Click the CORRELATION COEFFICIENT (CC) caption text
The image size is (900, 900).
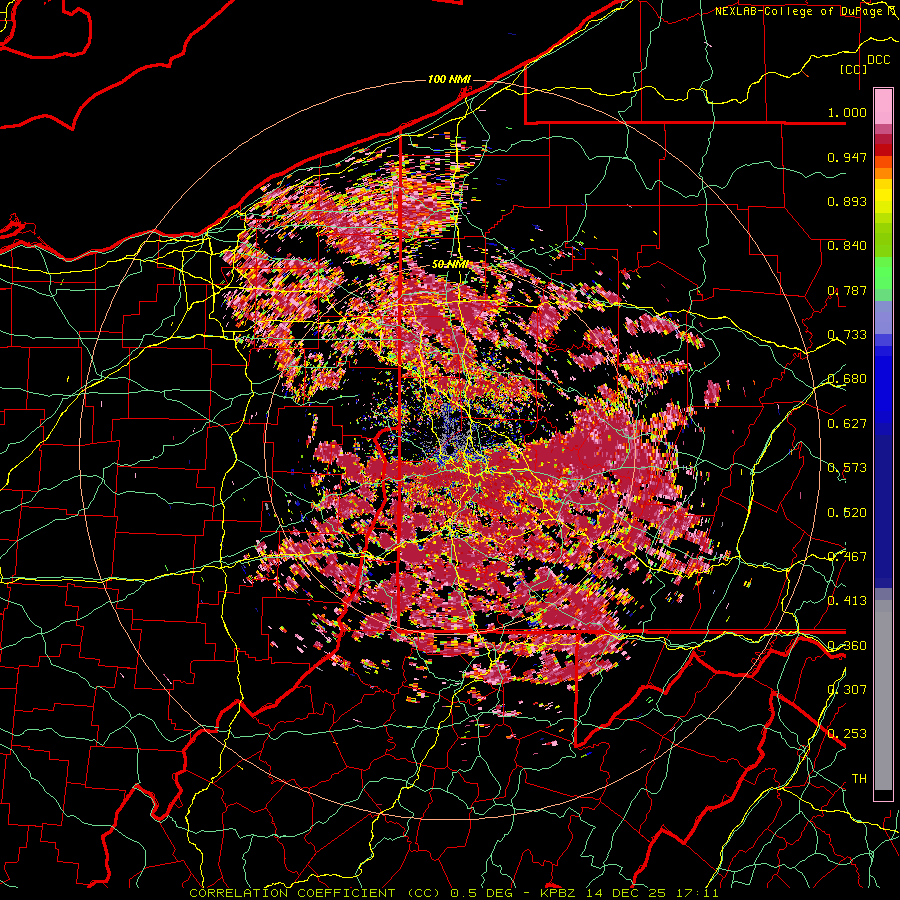tap(315, 893)
